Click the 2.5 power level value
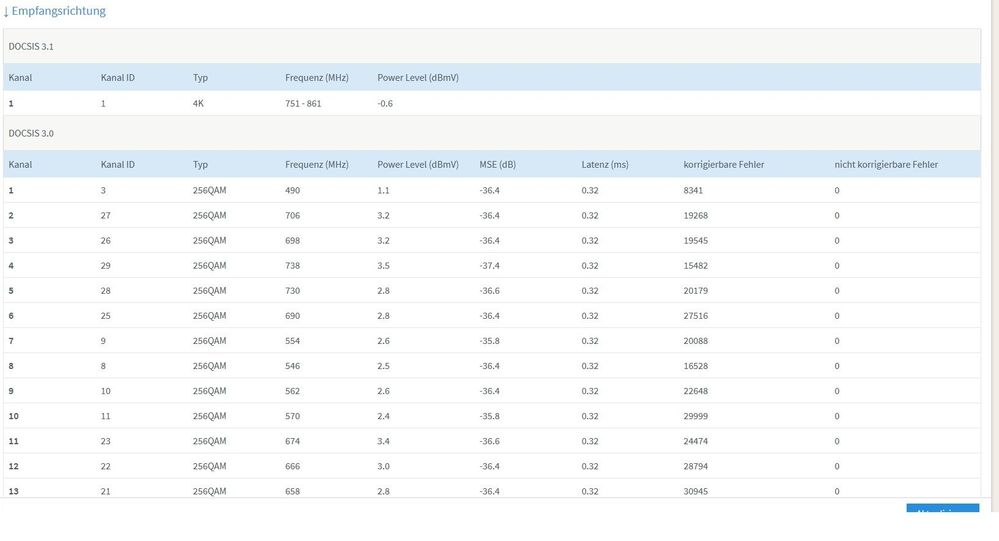This screenshot has height=541, width=999. [383, 366]
